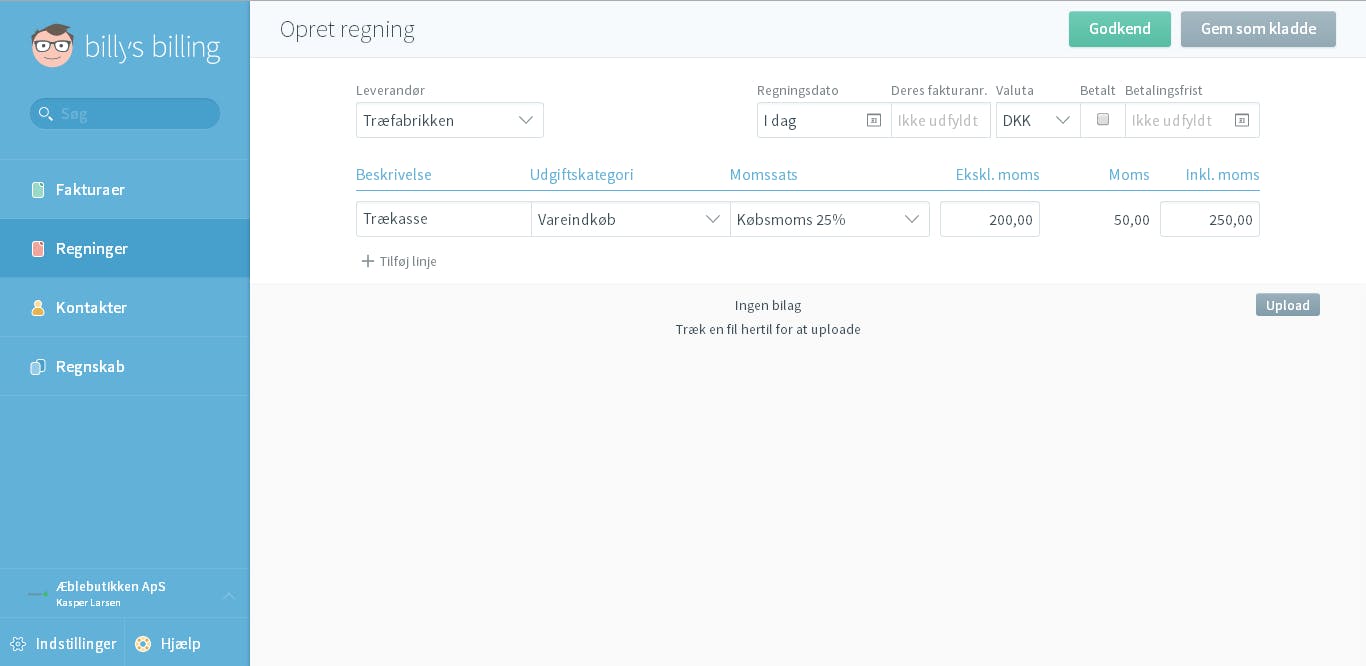Click the Kontakter person icon
This screenshot has width=1366, height=666.
click(38, 308)
